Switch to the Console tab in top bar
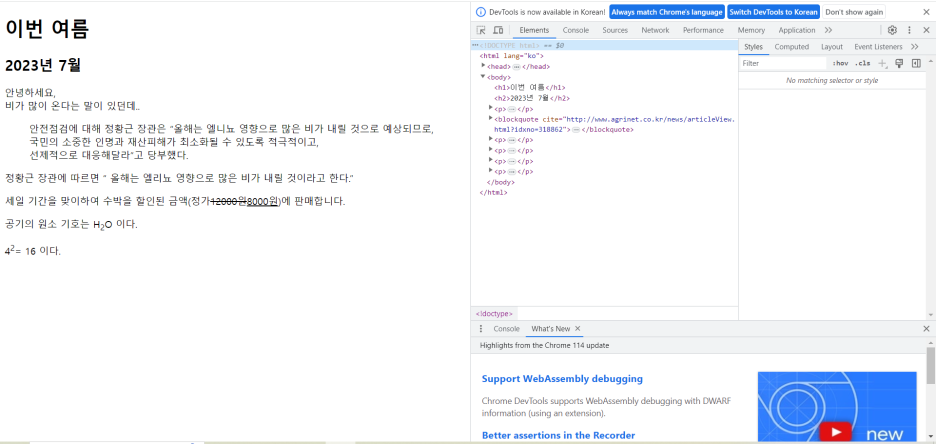Viewport: 936px width, 444px height. (575, 30)
